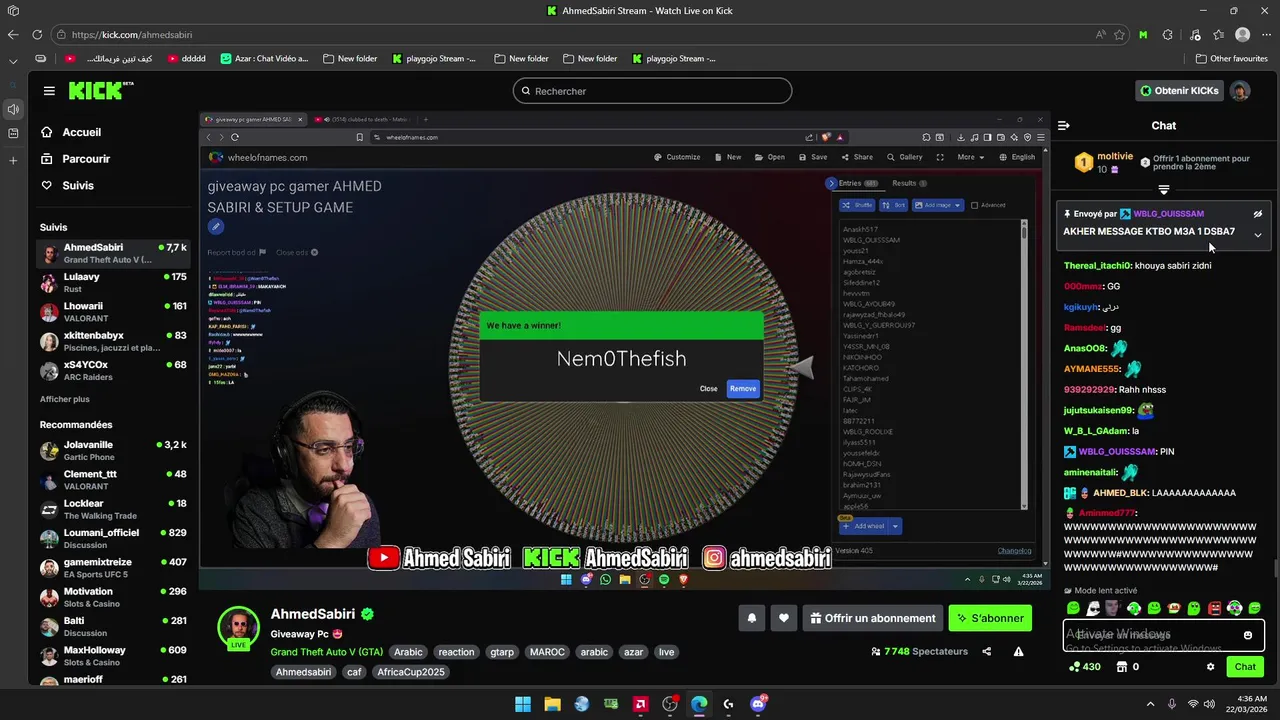The image size is (1280, 720).
Task: Open recommended channel Clement_ttt
Action: tap(113, 480)
